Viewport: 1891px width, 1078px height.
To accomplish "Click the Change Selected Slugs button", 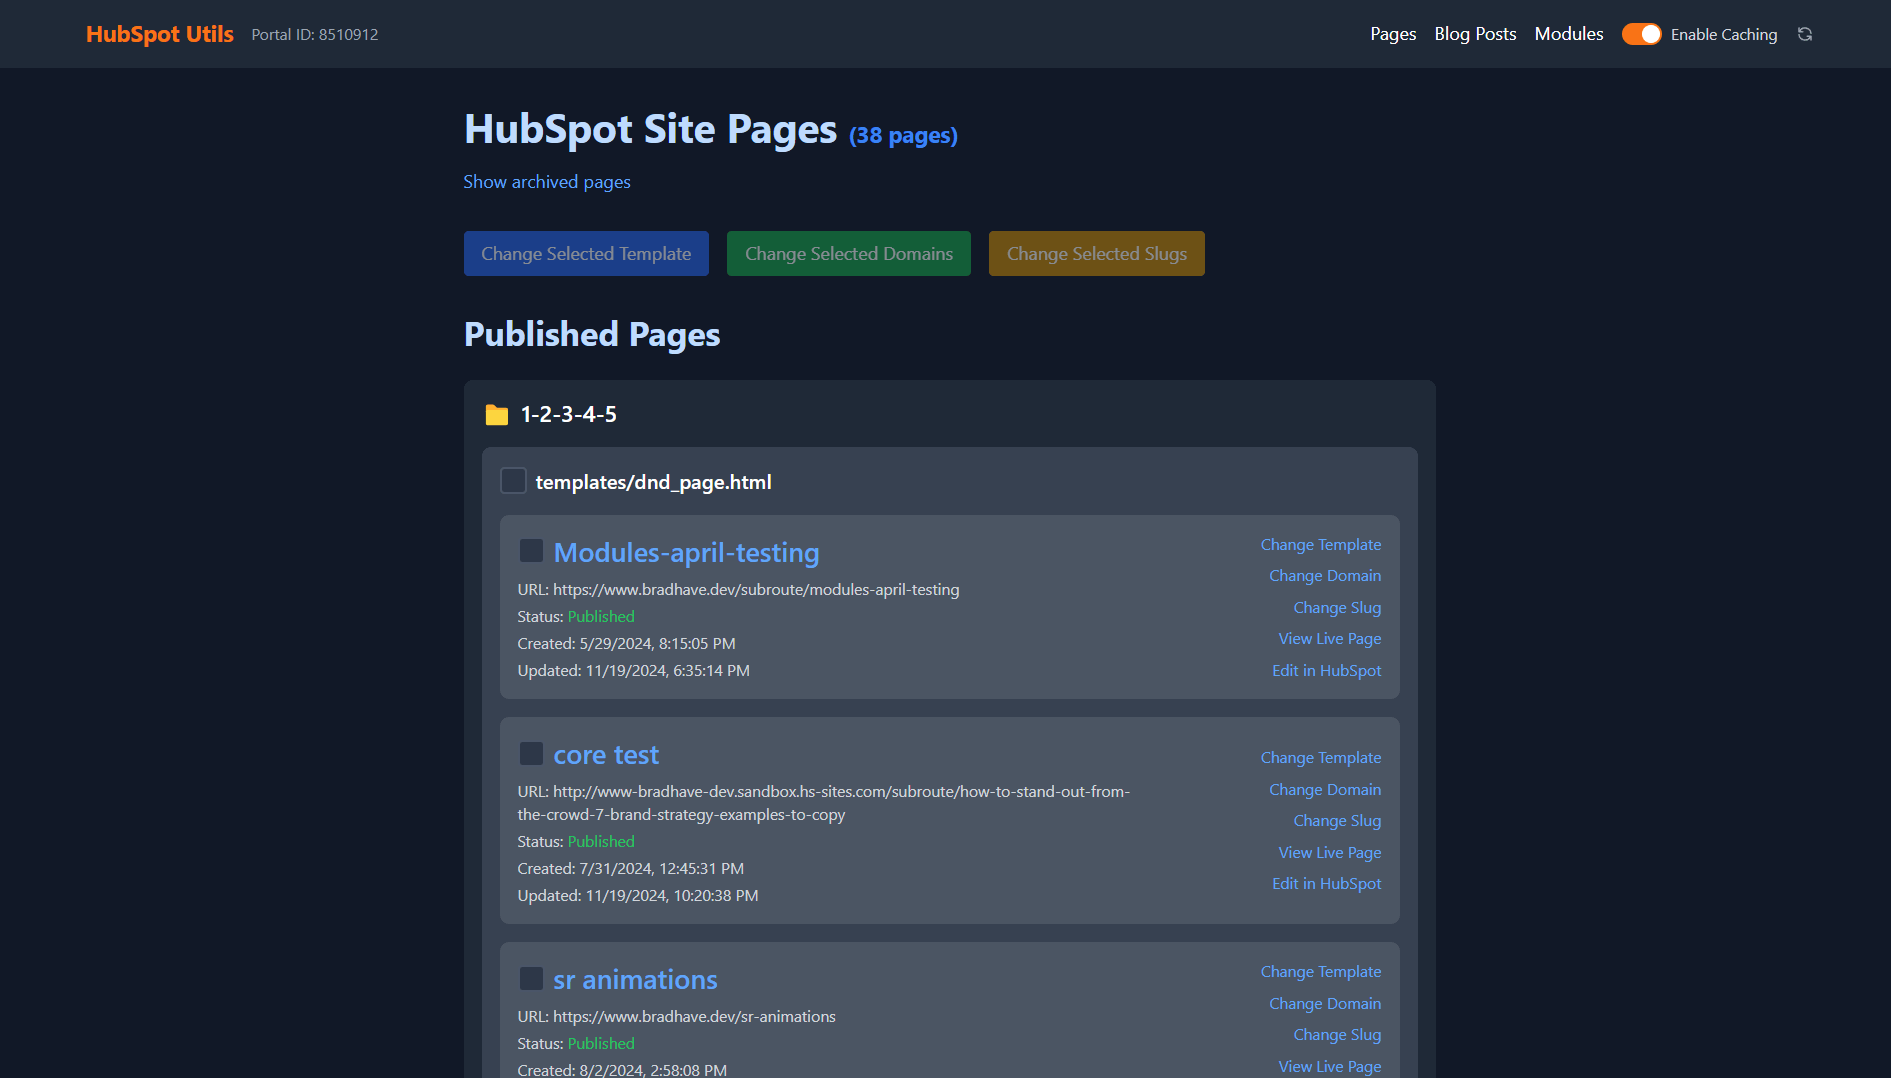I will pyautogui.click(x=1096, y=253).
